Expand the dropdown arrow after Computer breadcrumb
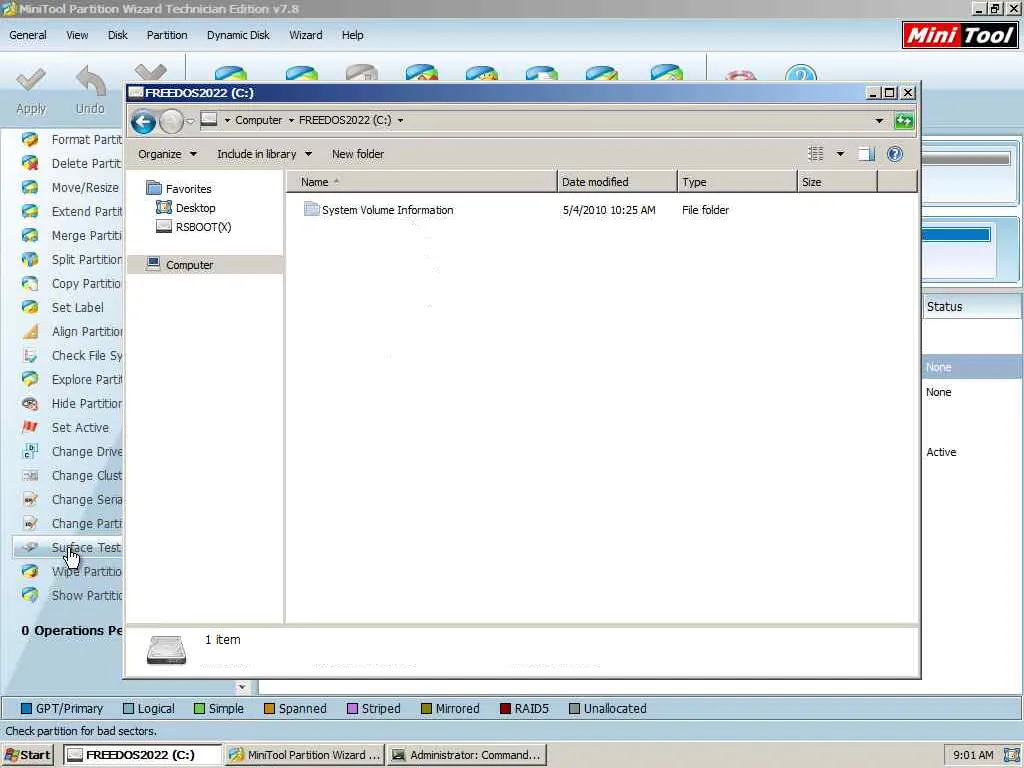1024x768 pixels. [291, 120]
